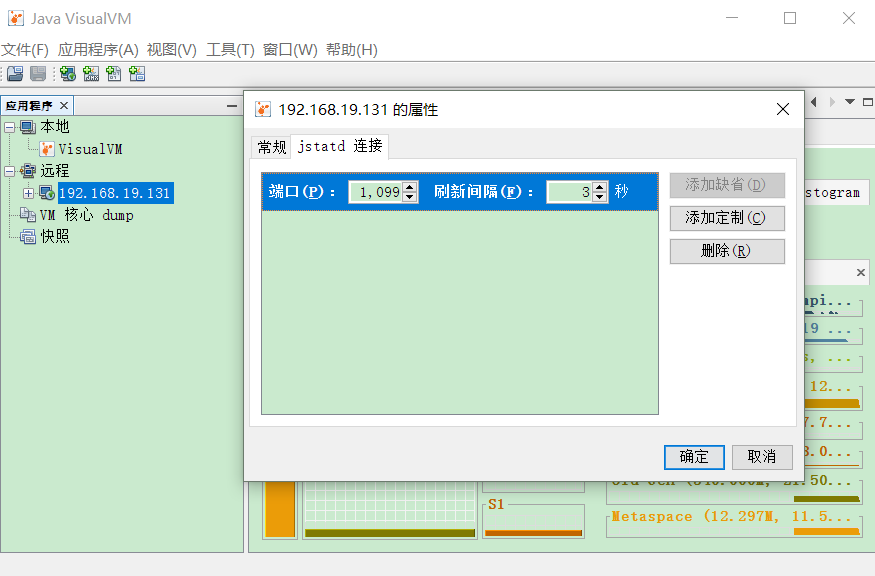Click the 快照 snapshot icon

[28, 237]
